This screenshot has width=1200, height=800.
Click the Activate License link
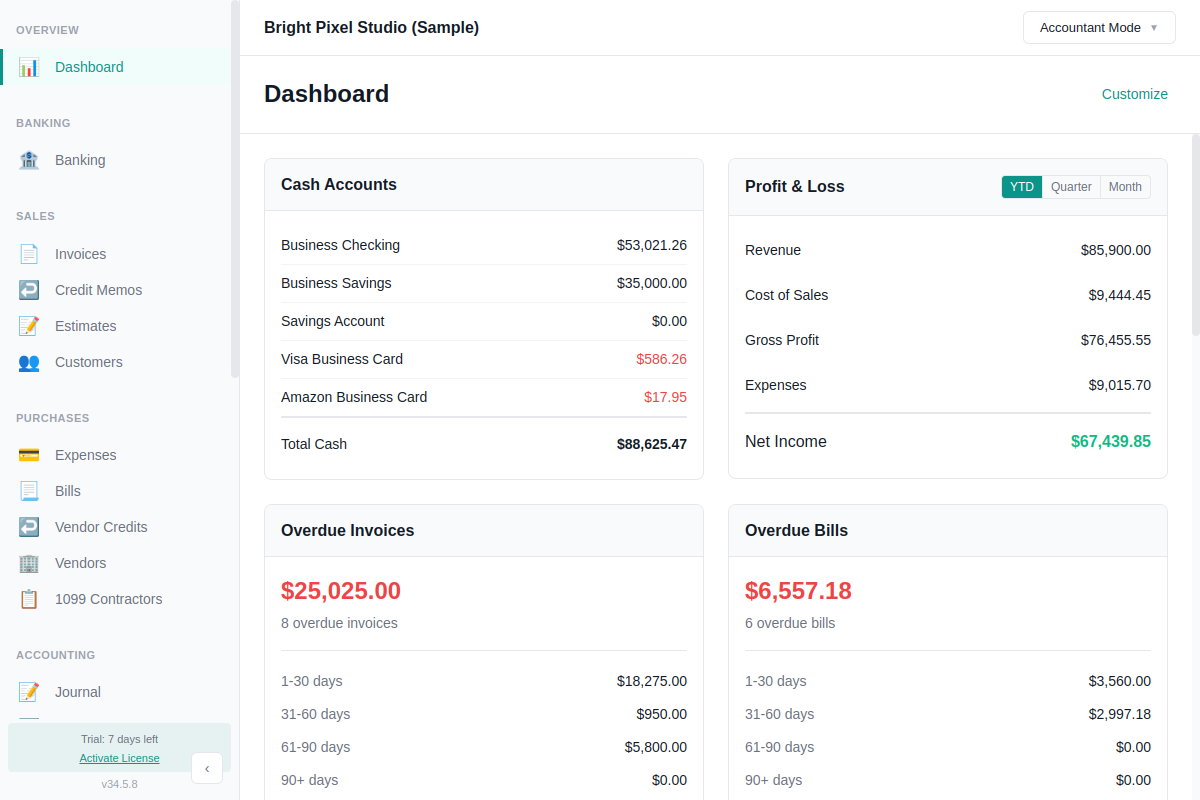click(119, 758)
